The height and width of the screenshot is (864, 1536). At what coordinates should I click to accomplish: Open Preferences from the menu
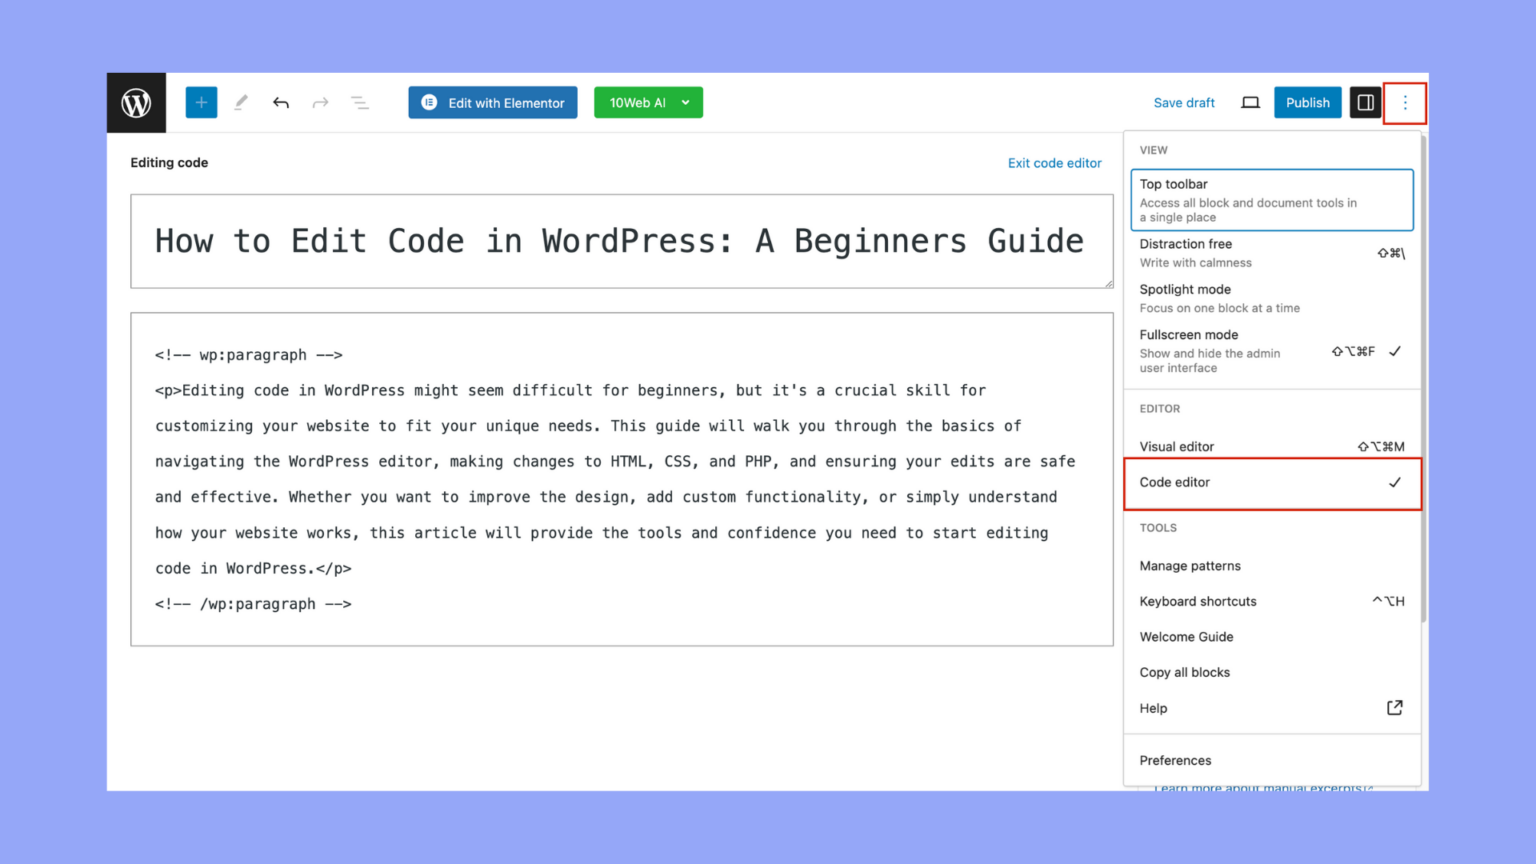tap(1175, 760)
